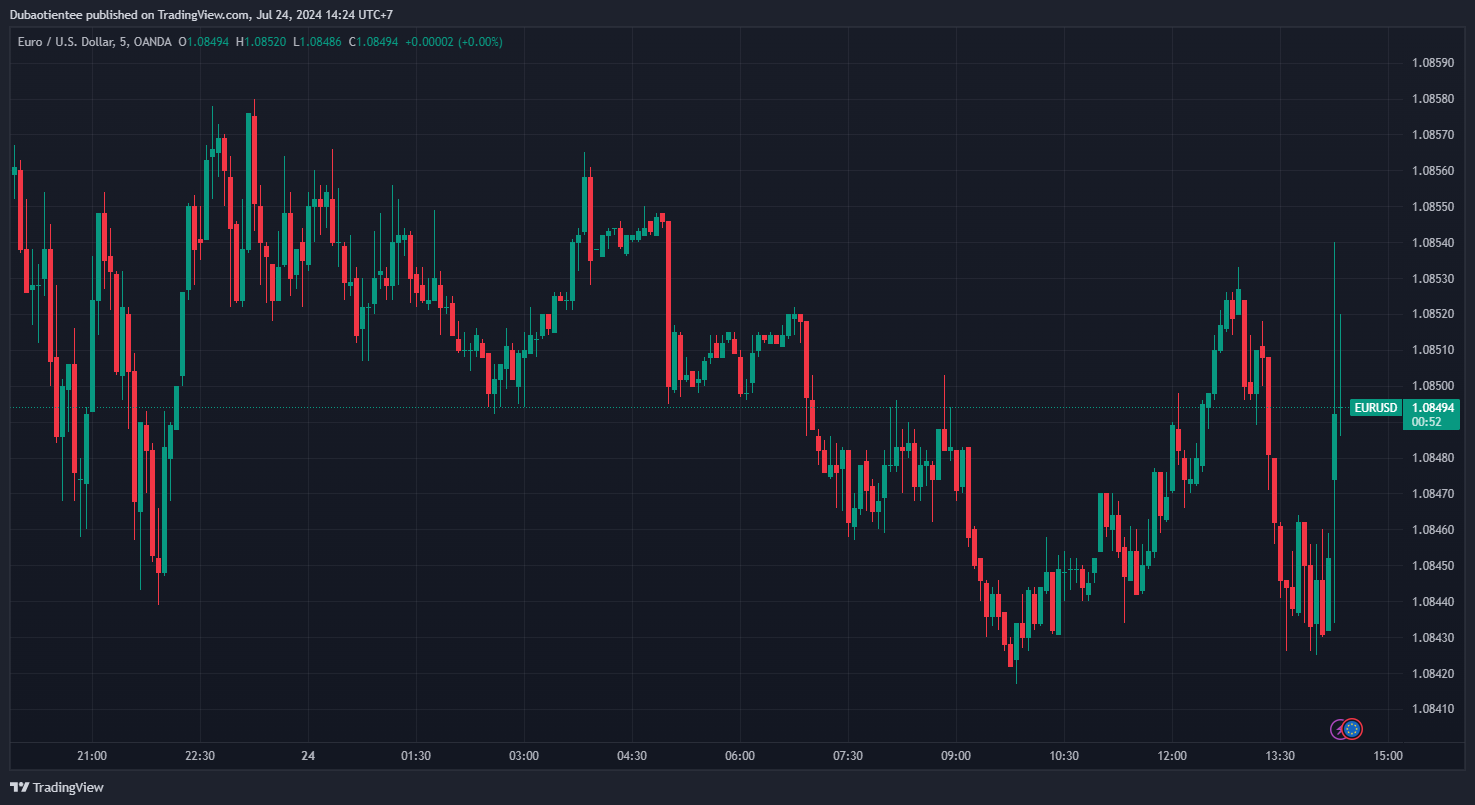
Task: Click the 13:30 time axis label
Action: pos(1280,756)
